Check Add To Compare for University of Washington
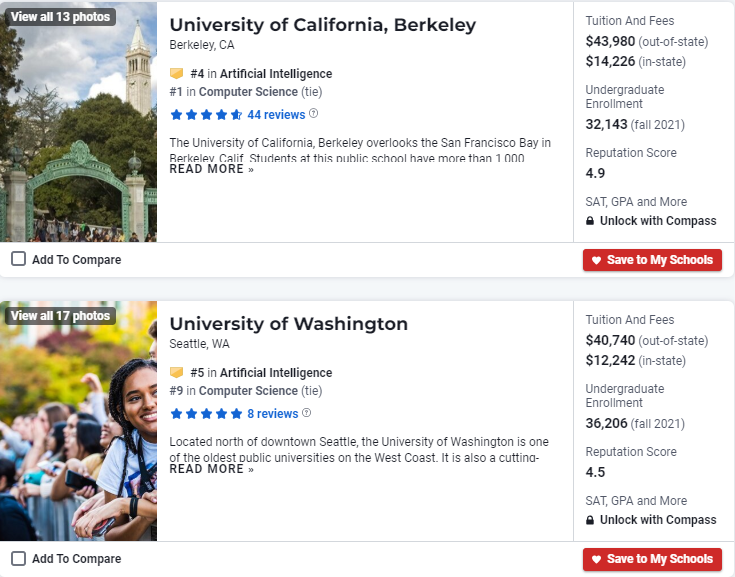The width and height of the screenshot is (735, 577). pyautogui.click(x=19, y=558)
